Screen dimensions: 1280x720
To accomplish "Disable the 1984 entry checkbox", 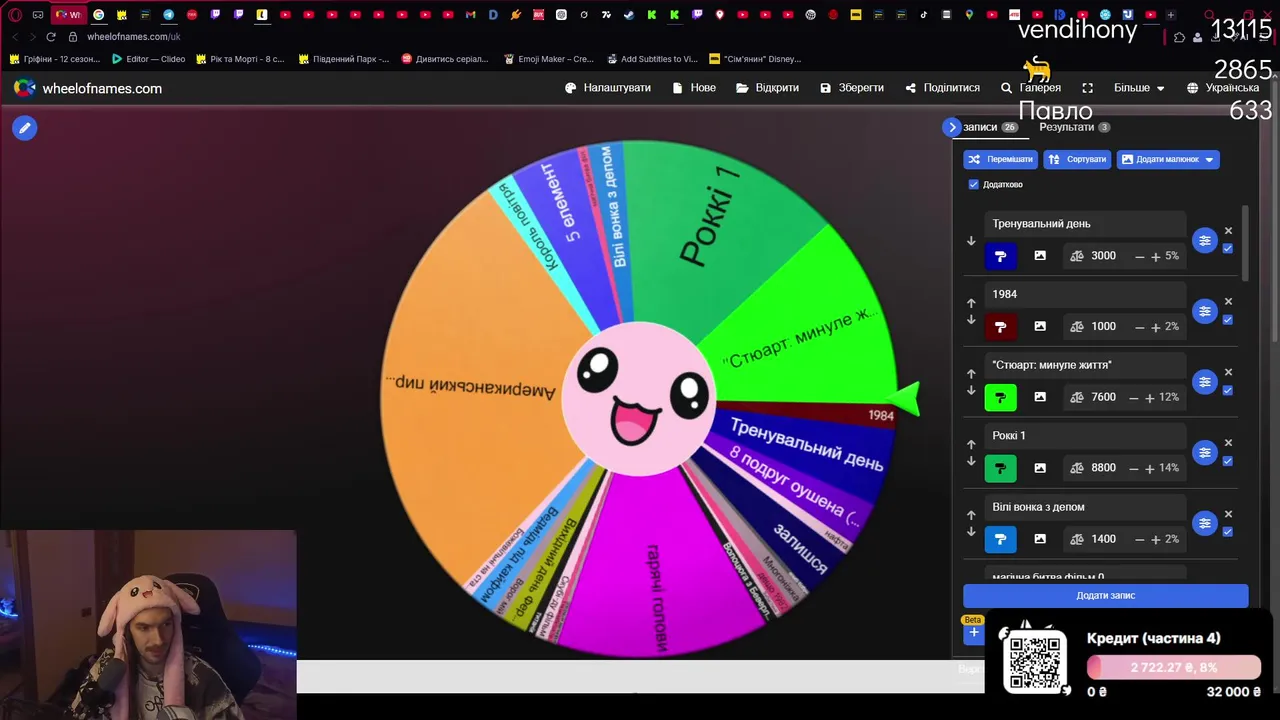I will coord(1228,320).
